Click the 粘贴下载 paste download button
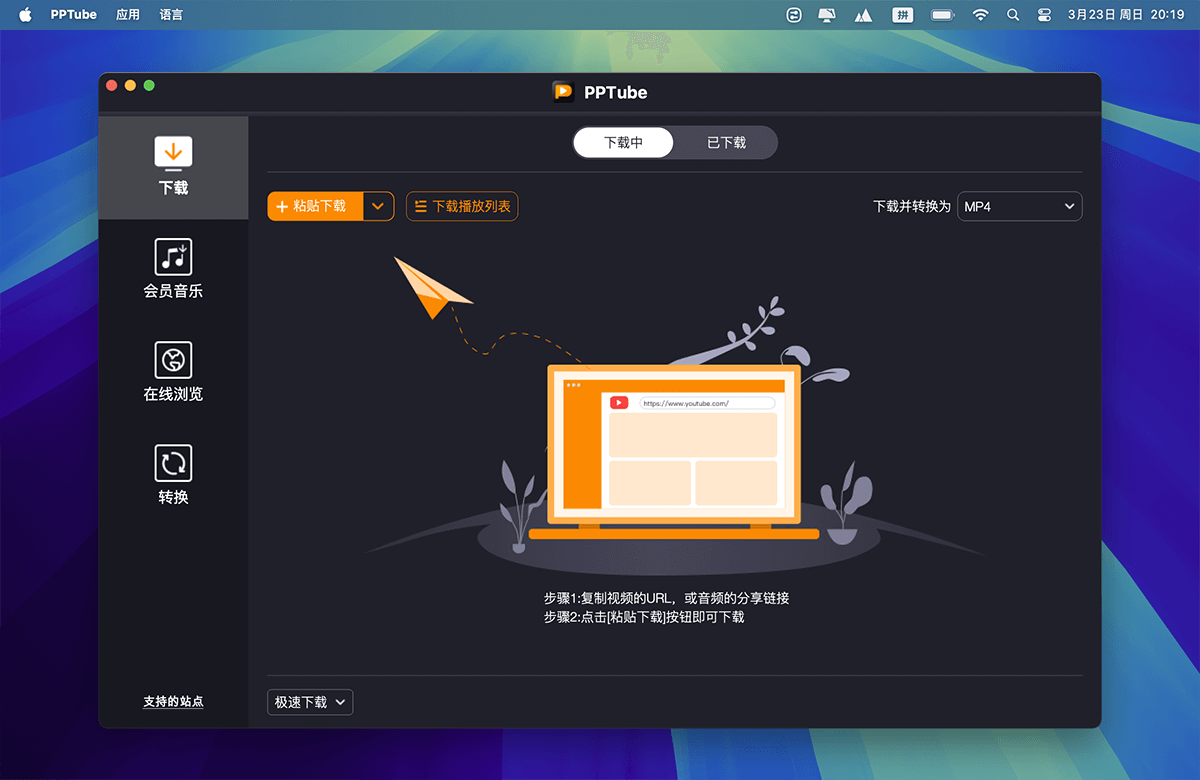Image resolution: width=1200 pixels, height=780 pixels. click(x=315, y=206)
